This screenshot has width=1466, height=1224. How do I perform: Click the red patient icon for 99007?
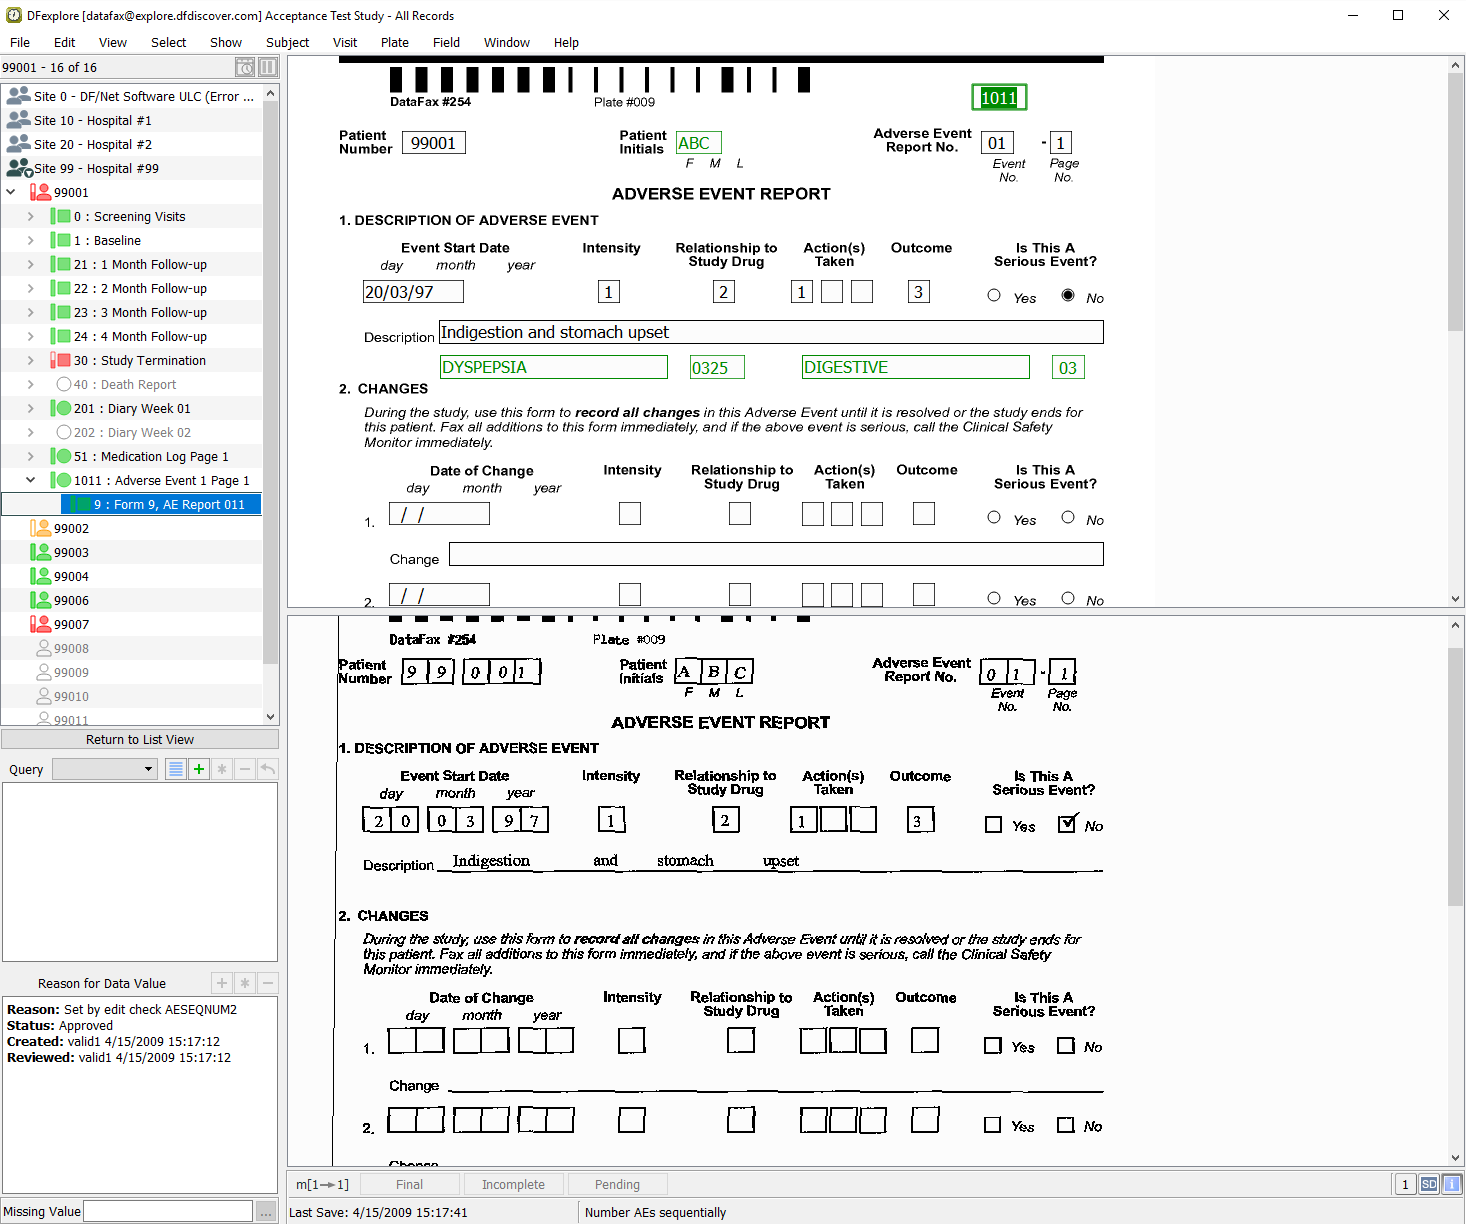pyautogui.click(x=40, y=624)
